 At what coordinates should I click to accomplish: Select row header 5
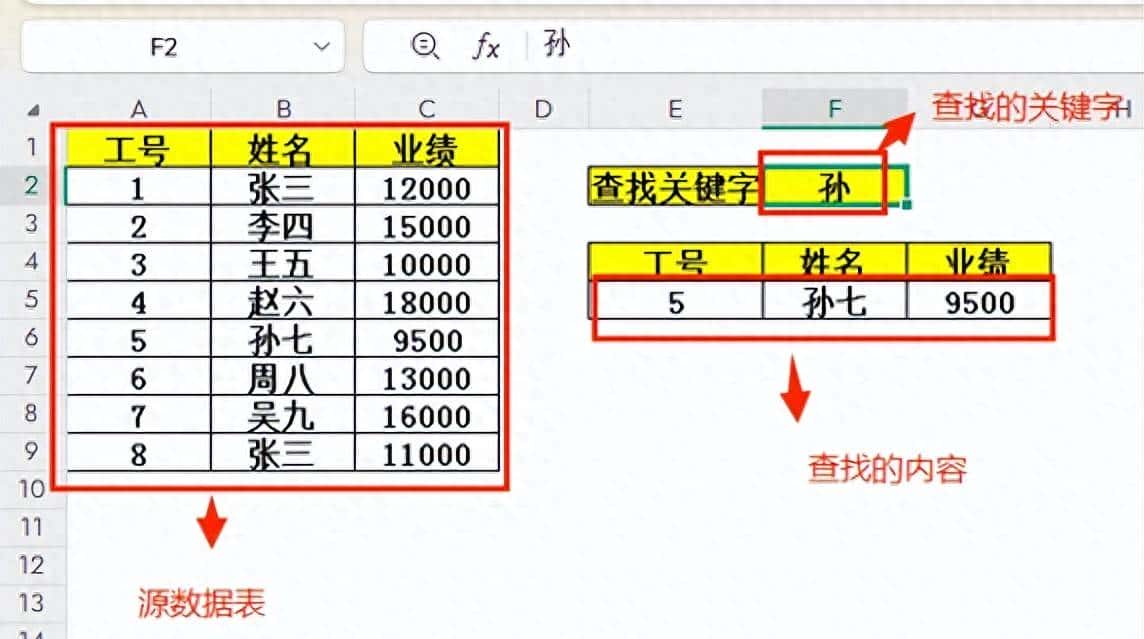tap(33, 302)
